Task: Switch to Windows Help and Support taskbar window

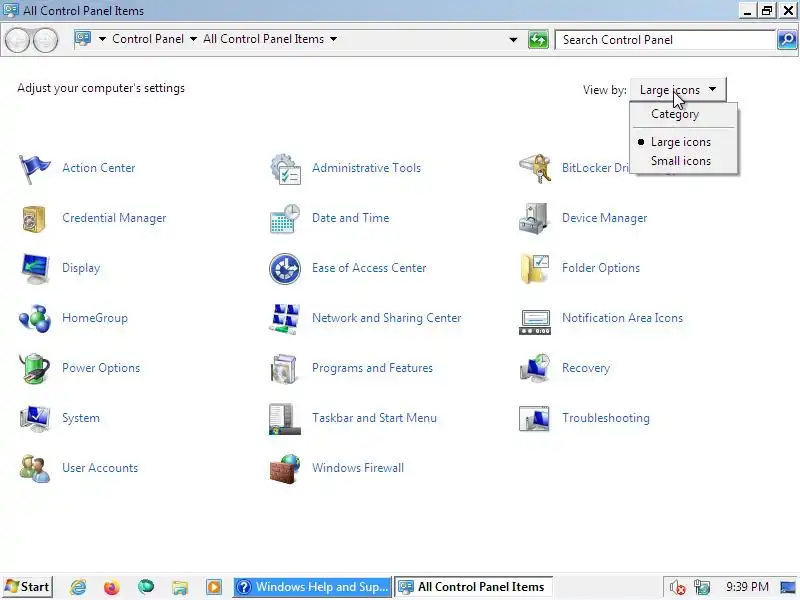Action: [312, 587]
